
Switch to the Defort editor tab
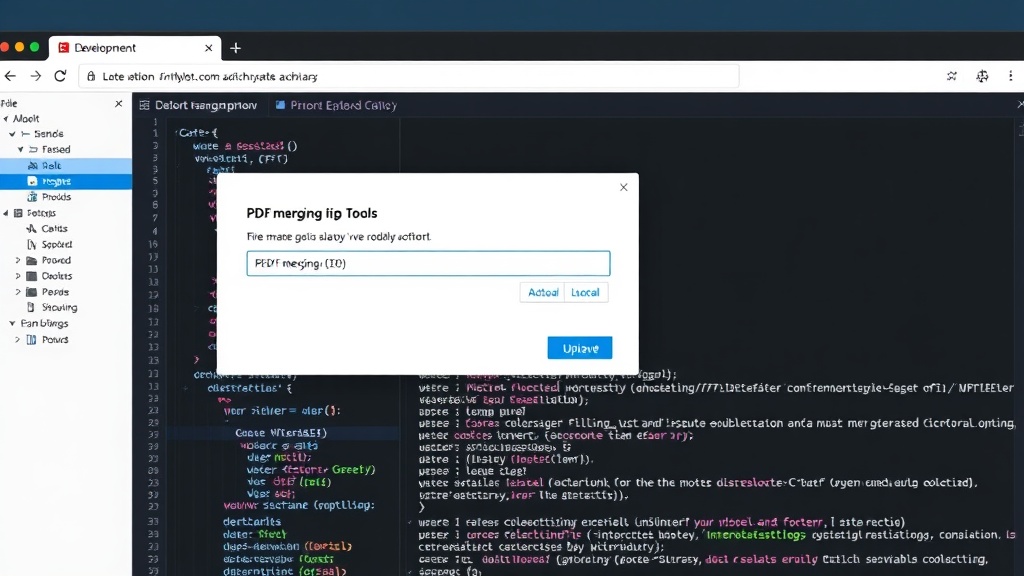point(199,105)
